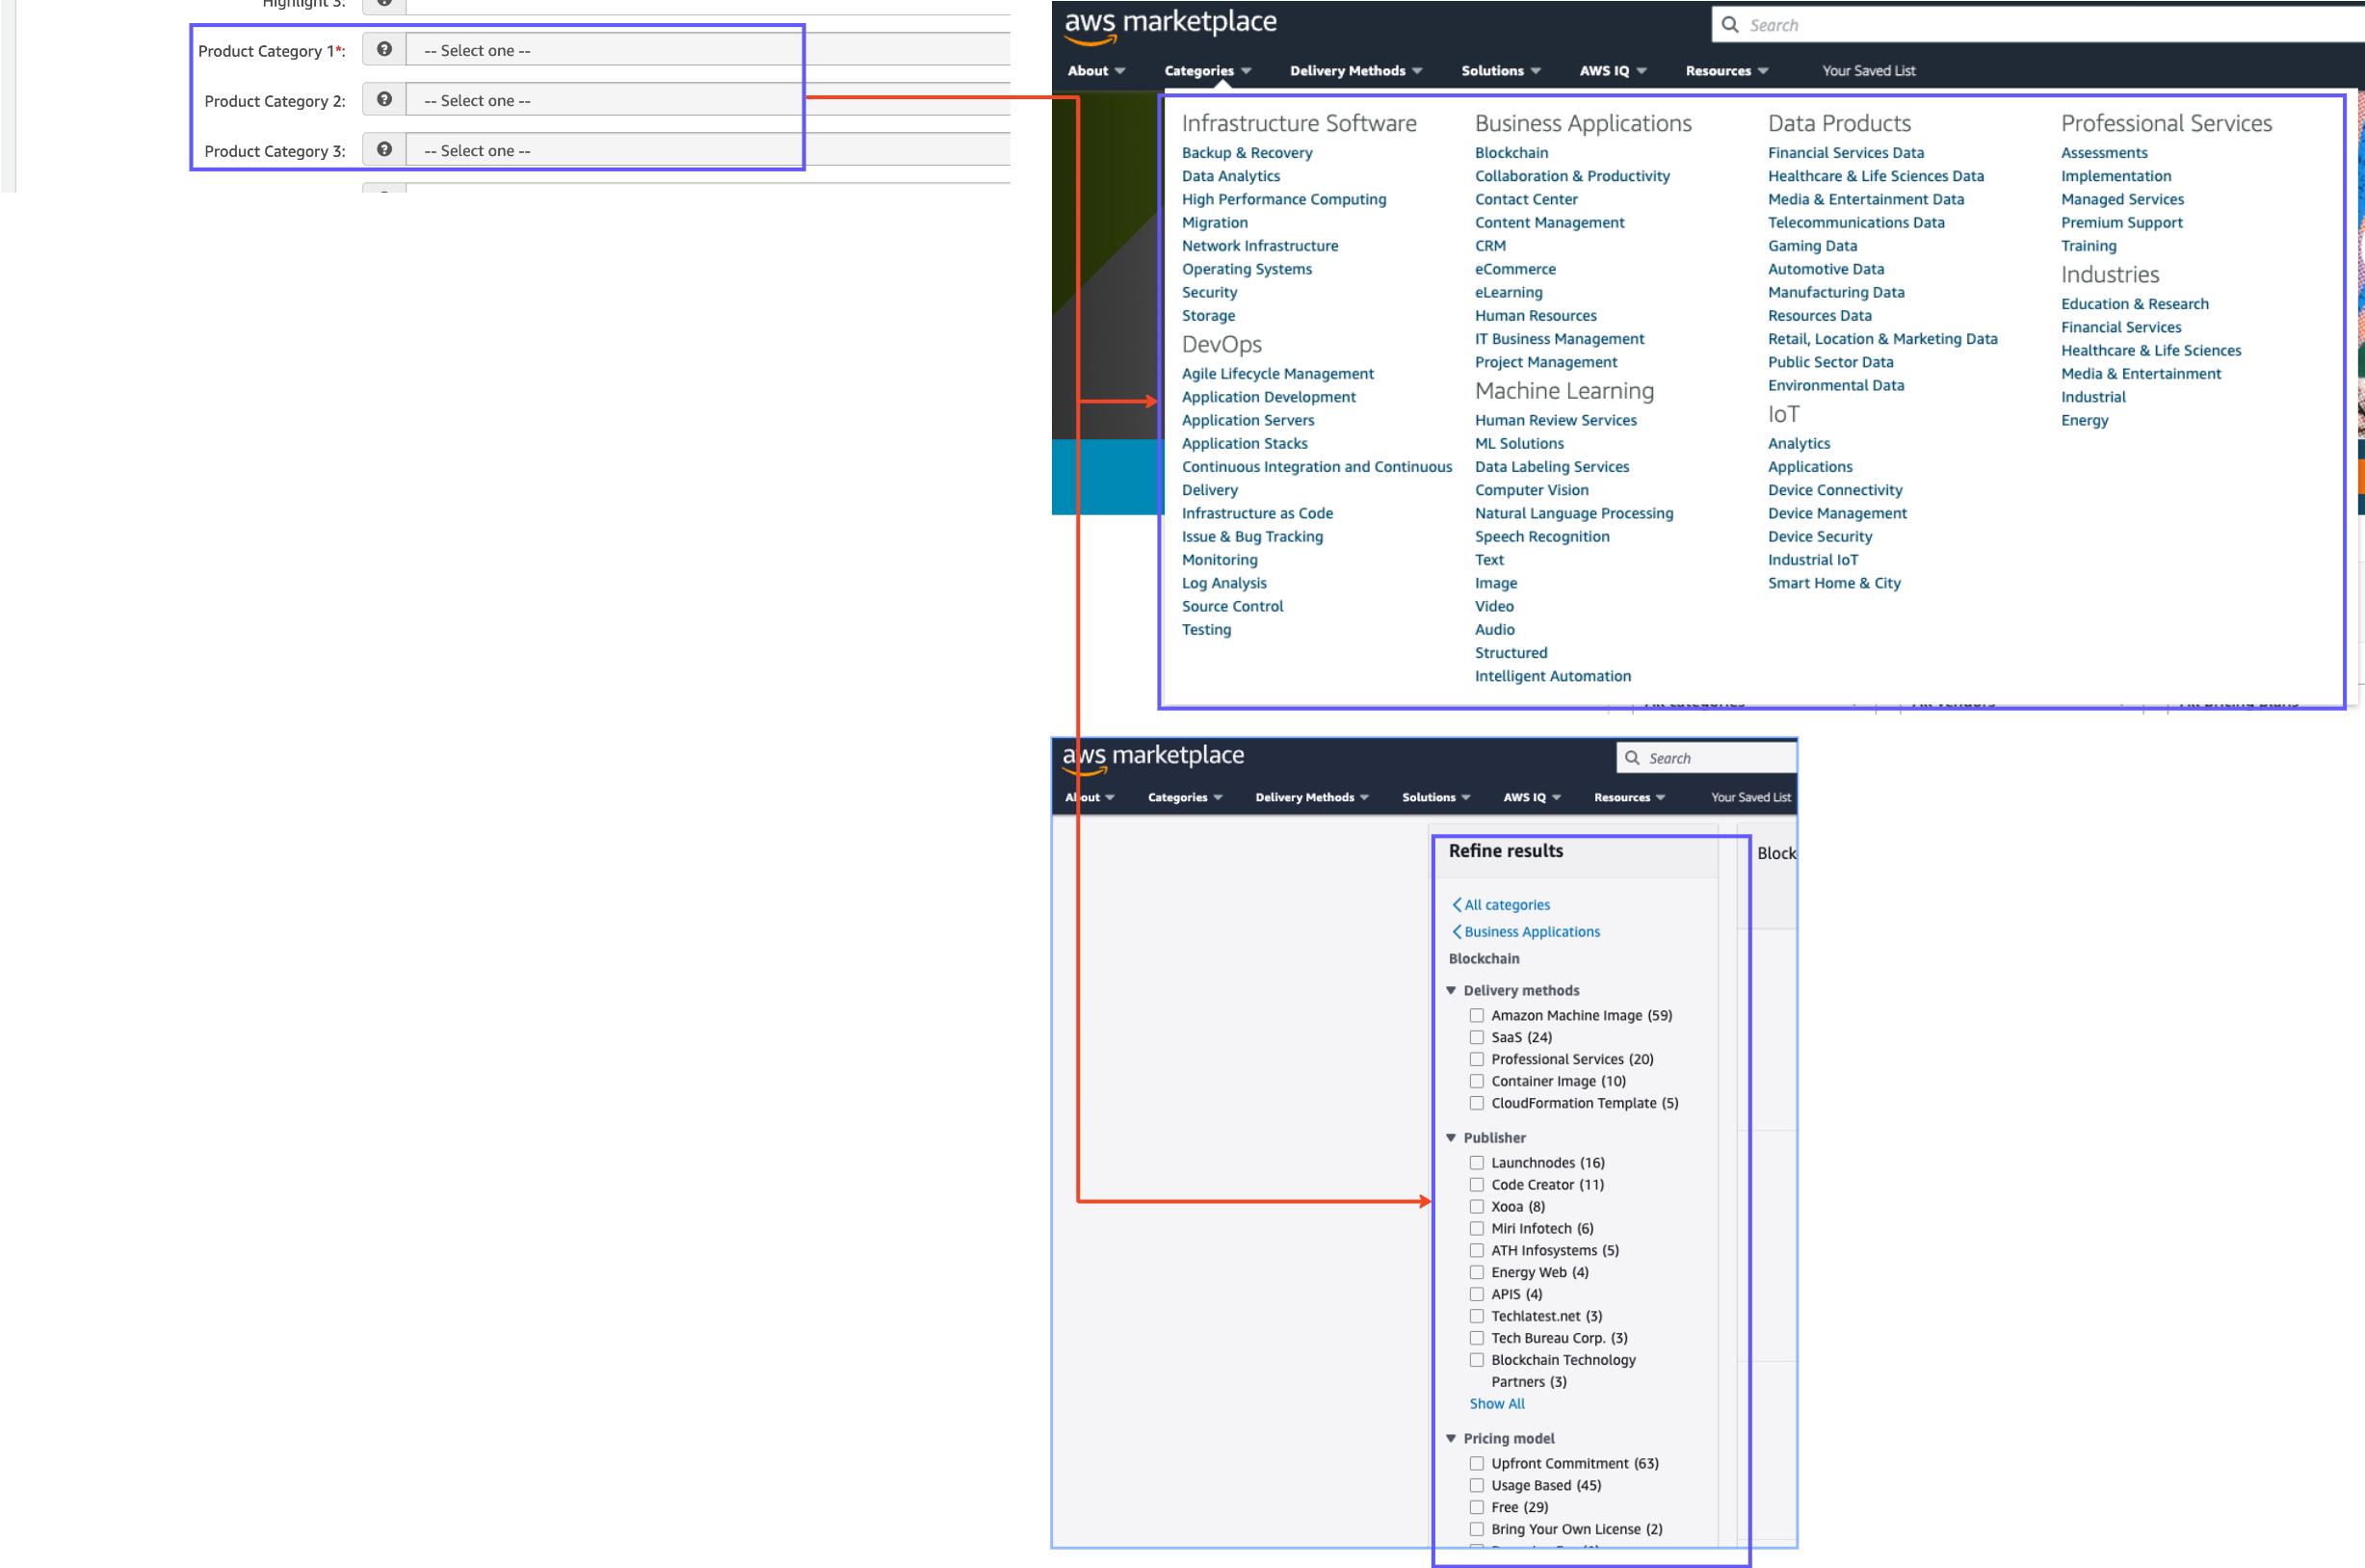Click help icon beside Product Category 2
2365x1568 pixels.
coord(384,99)
